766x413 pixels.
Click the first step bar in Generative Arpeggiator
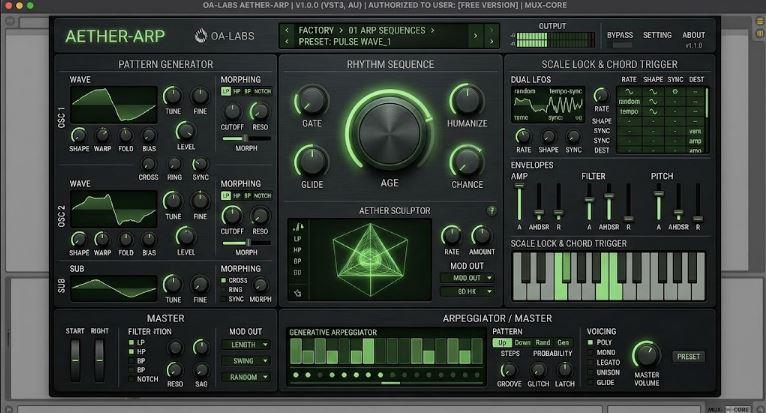pos(296,351)
